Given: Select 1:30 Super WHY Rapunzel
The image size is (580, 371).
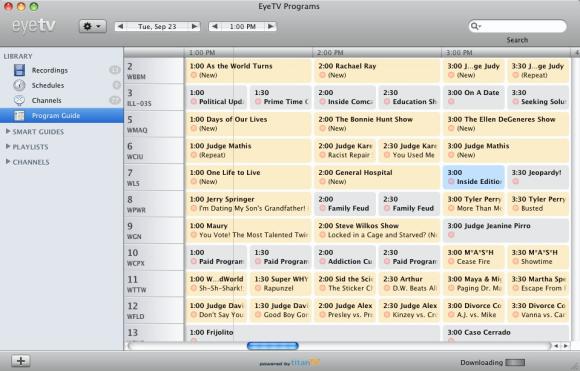Looking at the screenshot, I should click(x=281, y=284).
